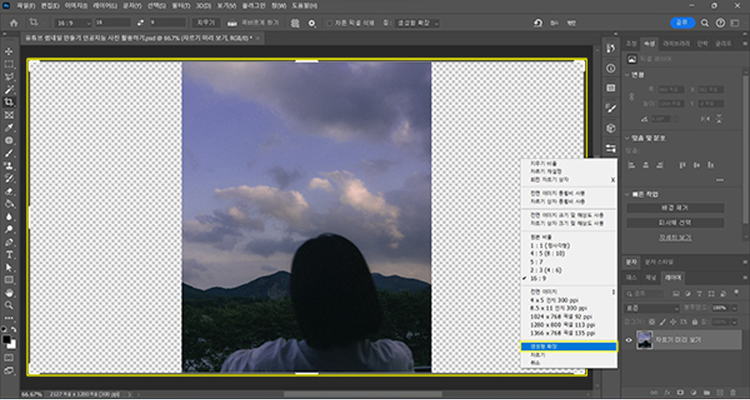Open the 자세히 보기 link
Viewport: 750px width, 400px height.
(675, 237)
